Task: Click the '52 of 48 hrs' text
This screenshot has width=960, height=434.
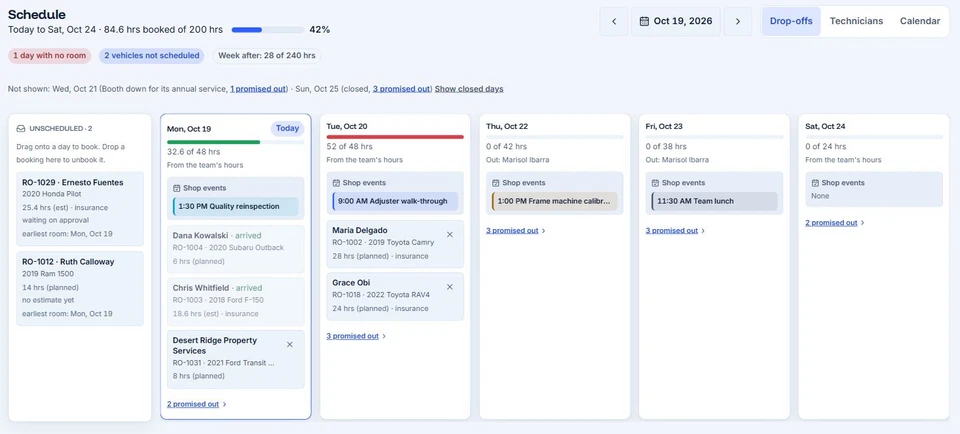Action: [x=350, y=147]
